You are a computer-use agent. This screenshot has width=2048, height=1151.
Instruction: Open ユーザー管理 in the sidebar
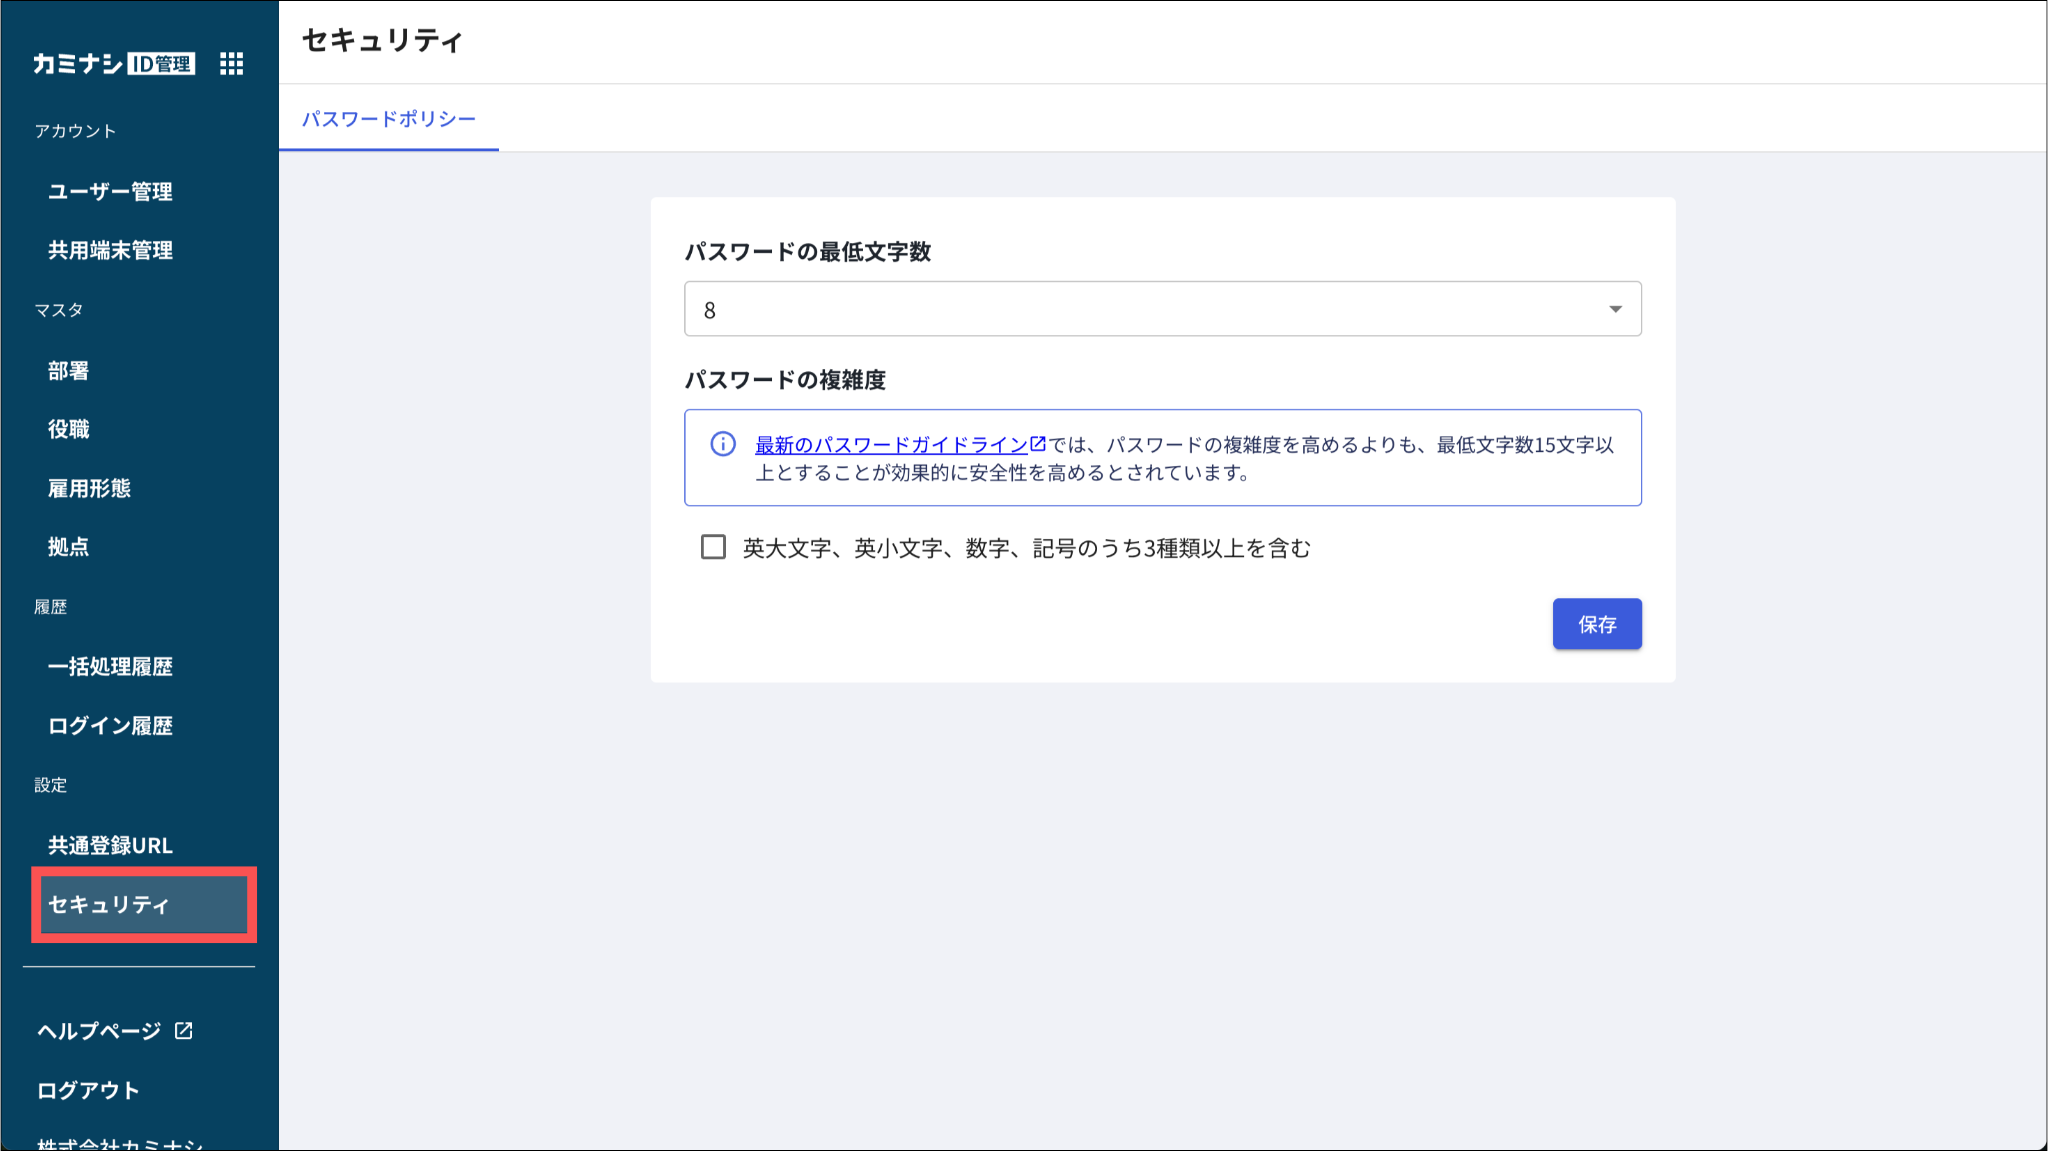[x=110, y=191]
